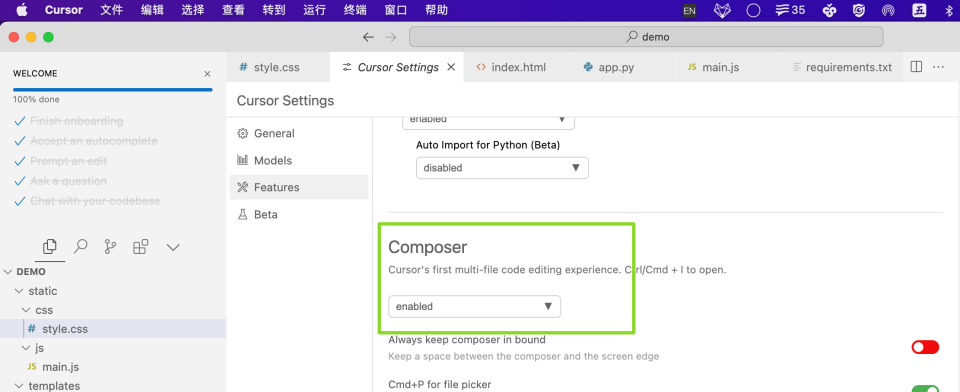
Task: Switch to style.css tab
Action: [x=277, y=67]
